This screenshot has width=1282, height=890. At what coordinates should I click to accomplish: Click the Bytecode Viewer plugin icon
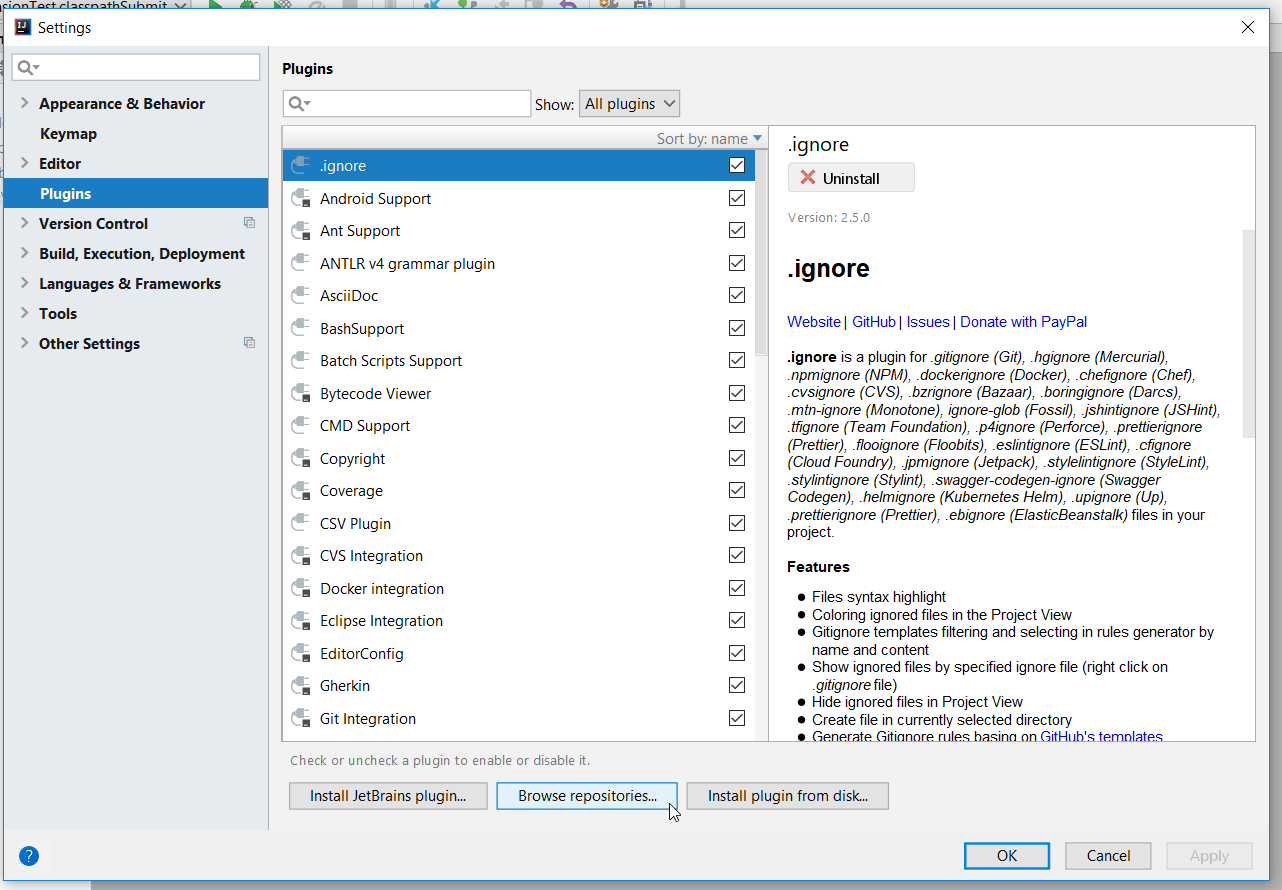point(299,394)
